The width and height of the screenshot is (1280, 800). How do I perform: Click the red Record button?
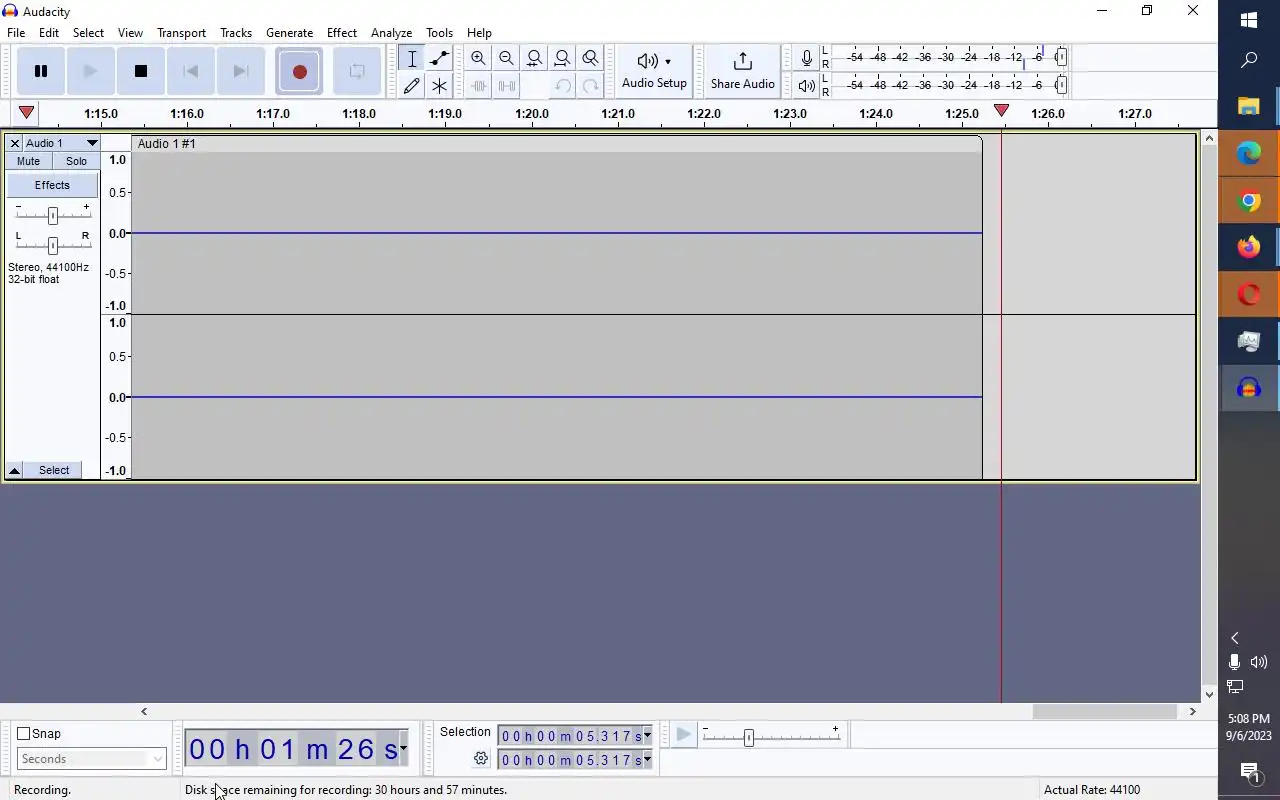coord(299,71)
